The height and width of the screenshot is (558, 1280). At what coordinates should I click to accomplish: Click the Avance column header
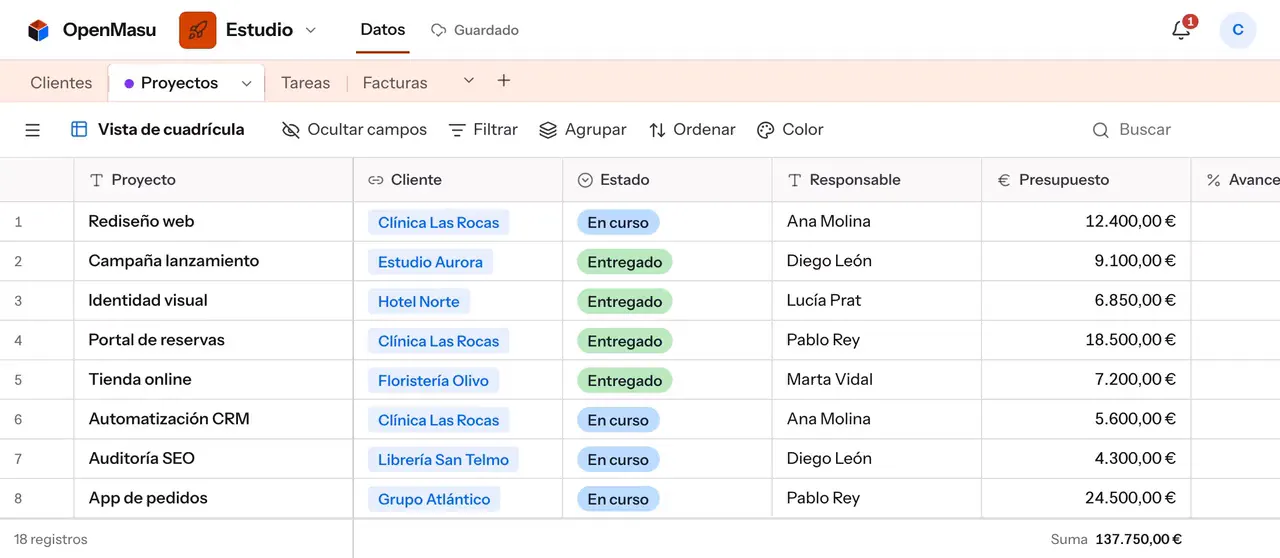(x=1236, y=180)
